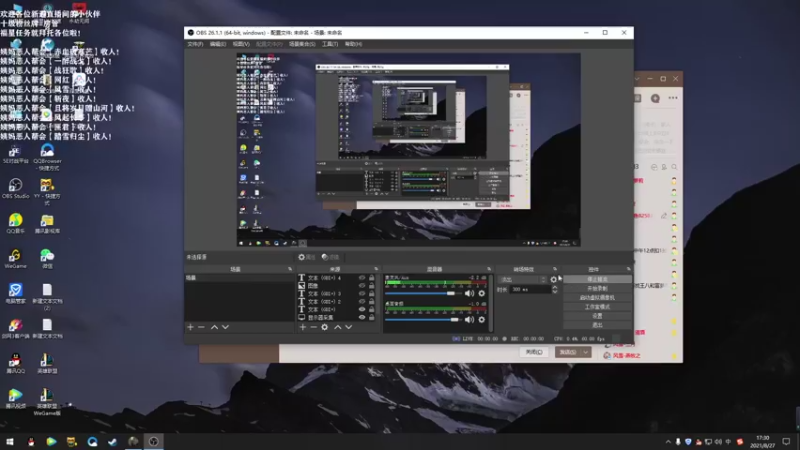Mute the 麦克风/Aux speaker icon

[469, 293]
